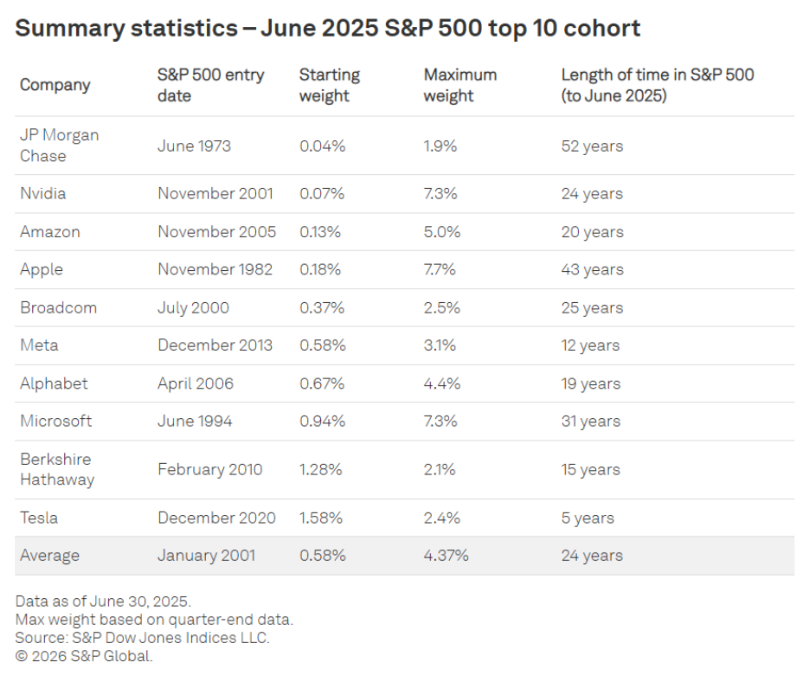Select the 'Length of time in S&P 500' header
The image size is (802, 676).
tap(657, 85)
